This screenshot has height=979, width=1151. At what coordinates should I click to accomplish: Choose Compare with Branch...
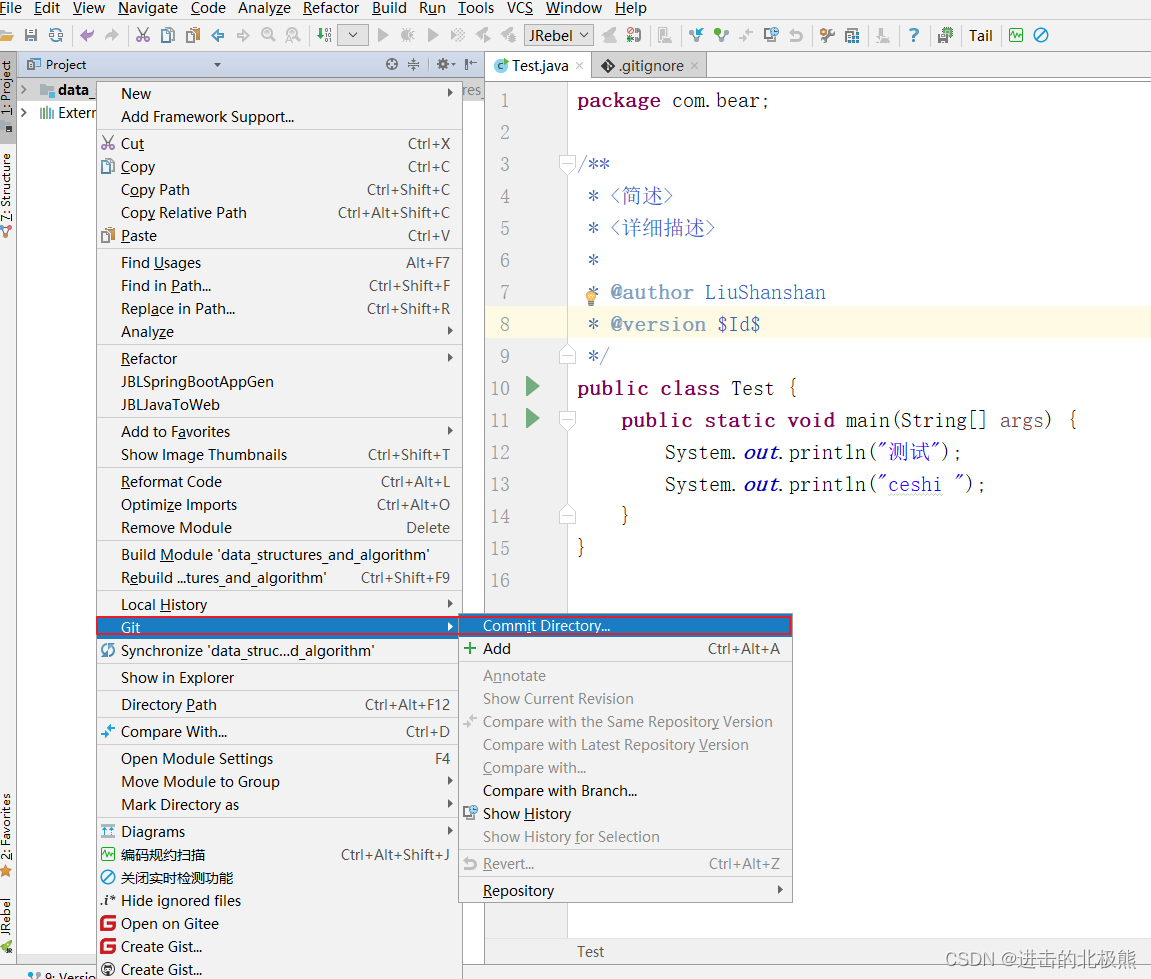coord(625,790)
